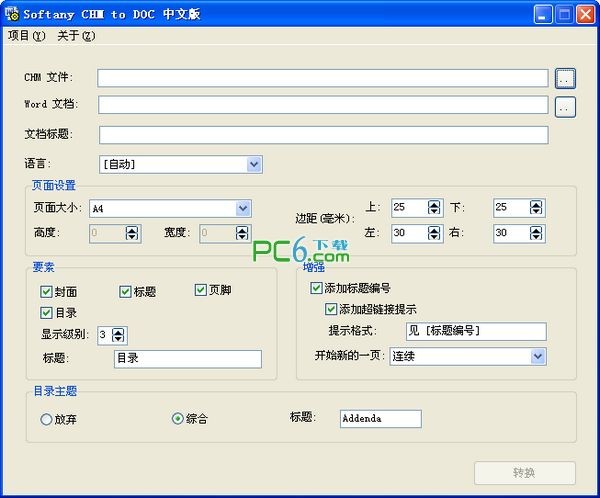
Task: Adjust left margin 左 spinner arrows
Action: [x=434, y=233]
